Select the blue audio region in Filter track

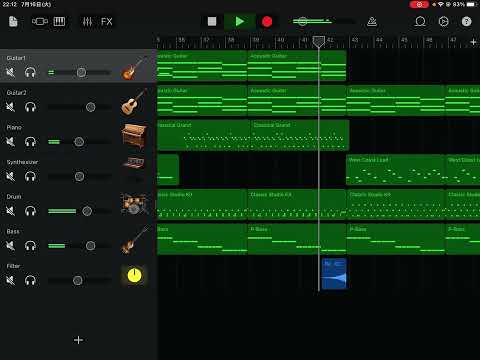[334, 273]
